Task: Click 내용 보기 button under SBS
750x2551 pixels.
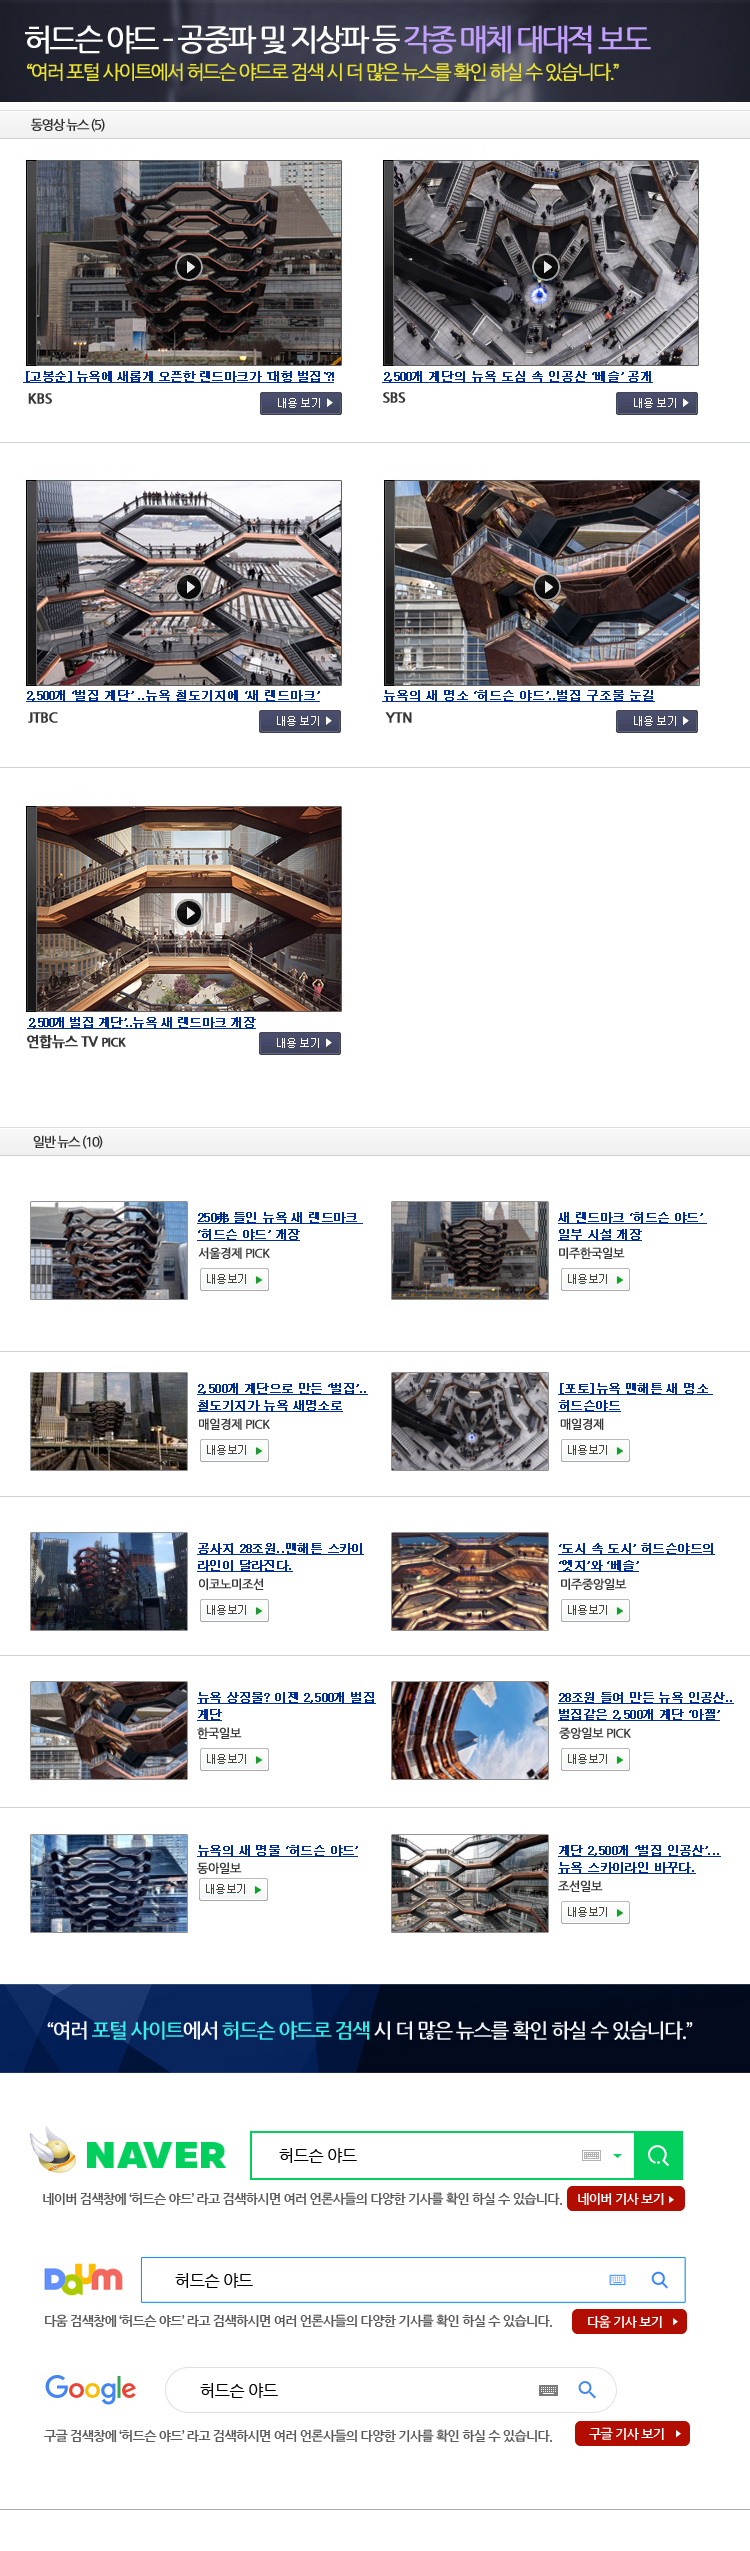Action: point(657,403)
